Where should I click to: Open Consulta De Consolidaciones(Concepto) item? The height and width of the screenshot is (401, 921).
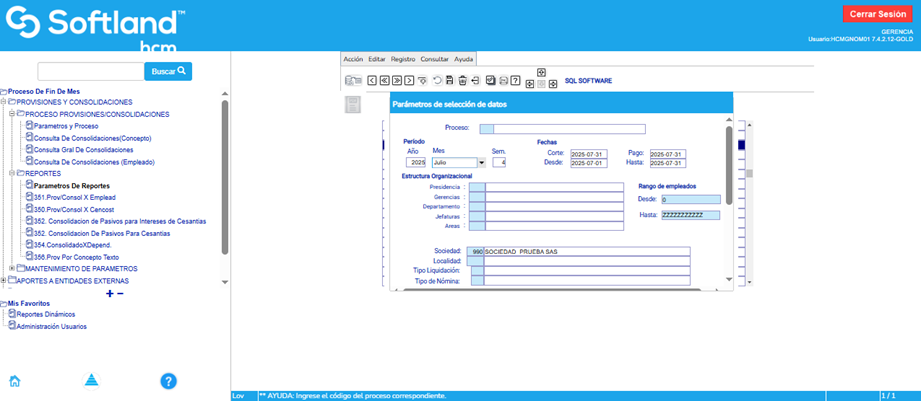(x=93, y=138)
